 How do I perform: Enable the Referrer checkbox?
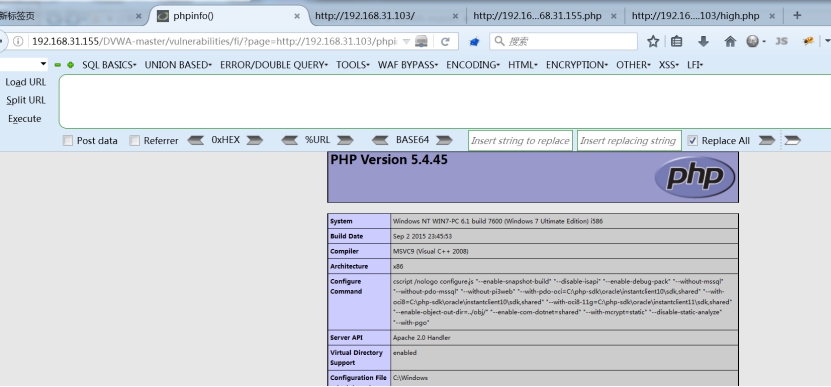point(135,140)
